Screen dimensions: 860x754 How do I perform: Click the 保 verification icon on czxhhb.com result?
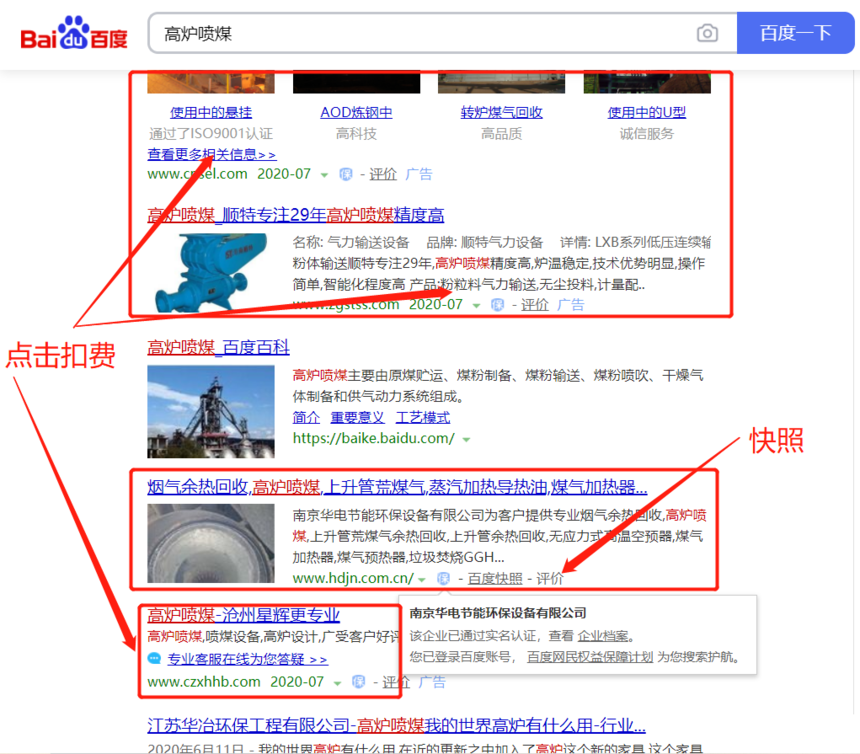(359, 682)
